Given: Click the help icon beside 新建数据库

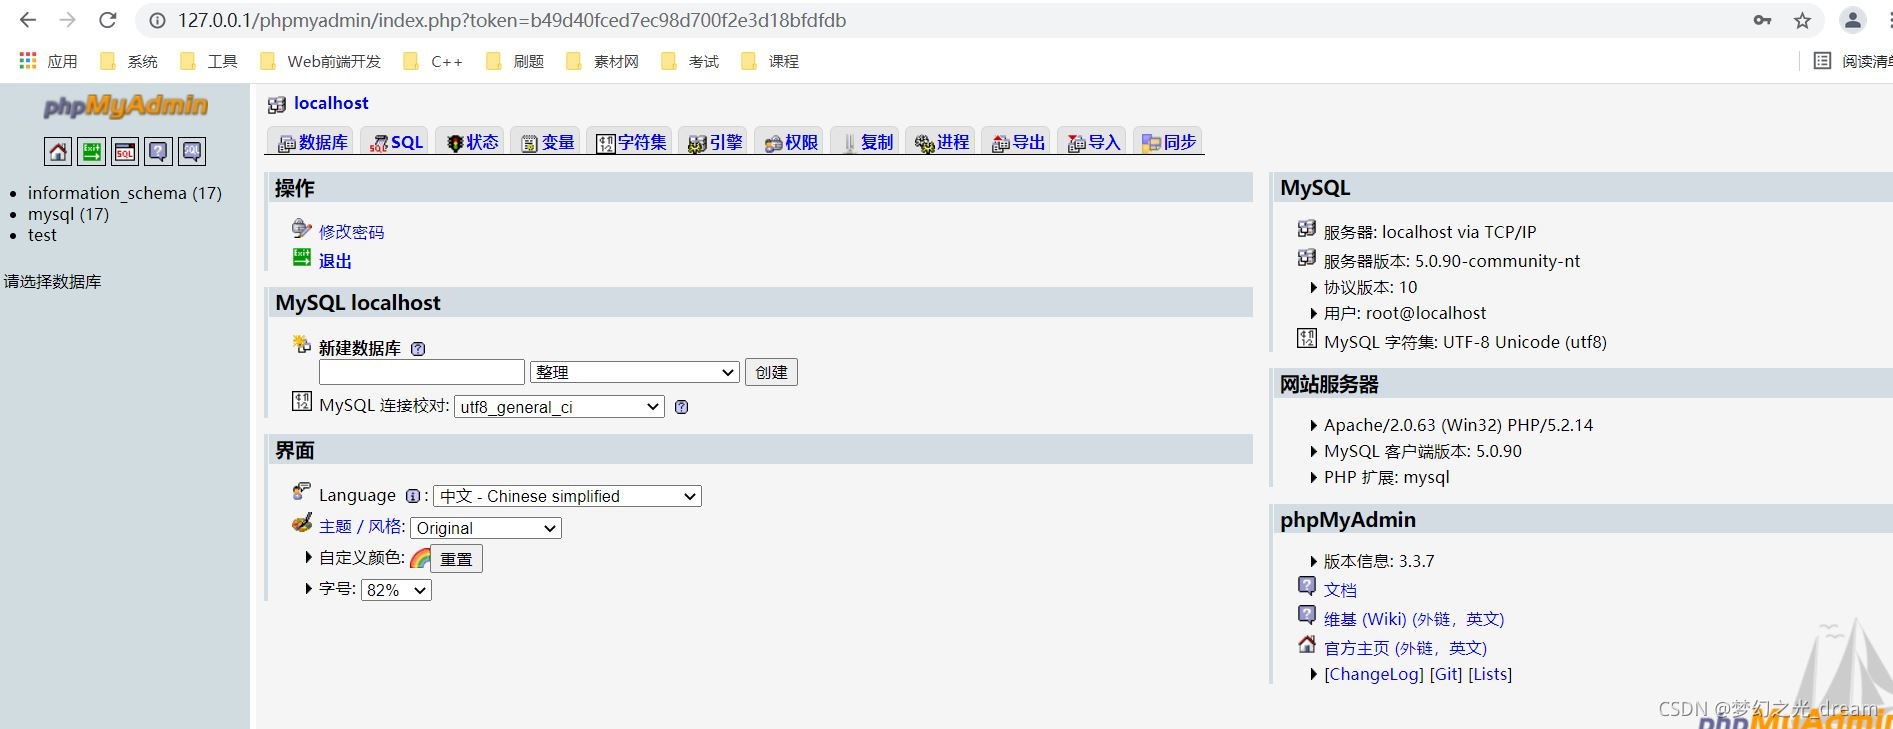Looking at the screenshot, I should (418, 349).
